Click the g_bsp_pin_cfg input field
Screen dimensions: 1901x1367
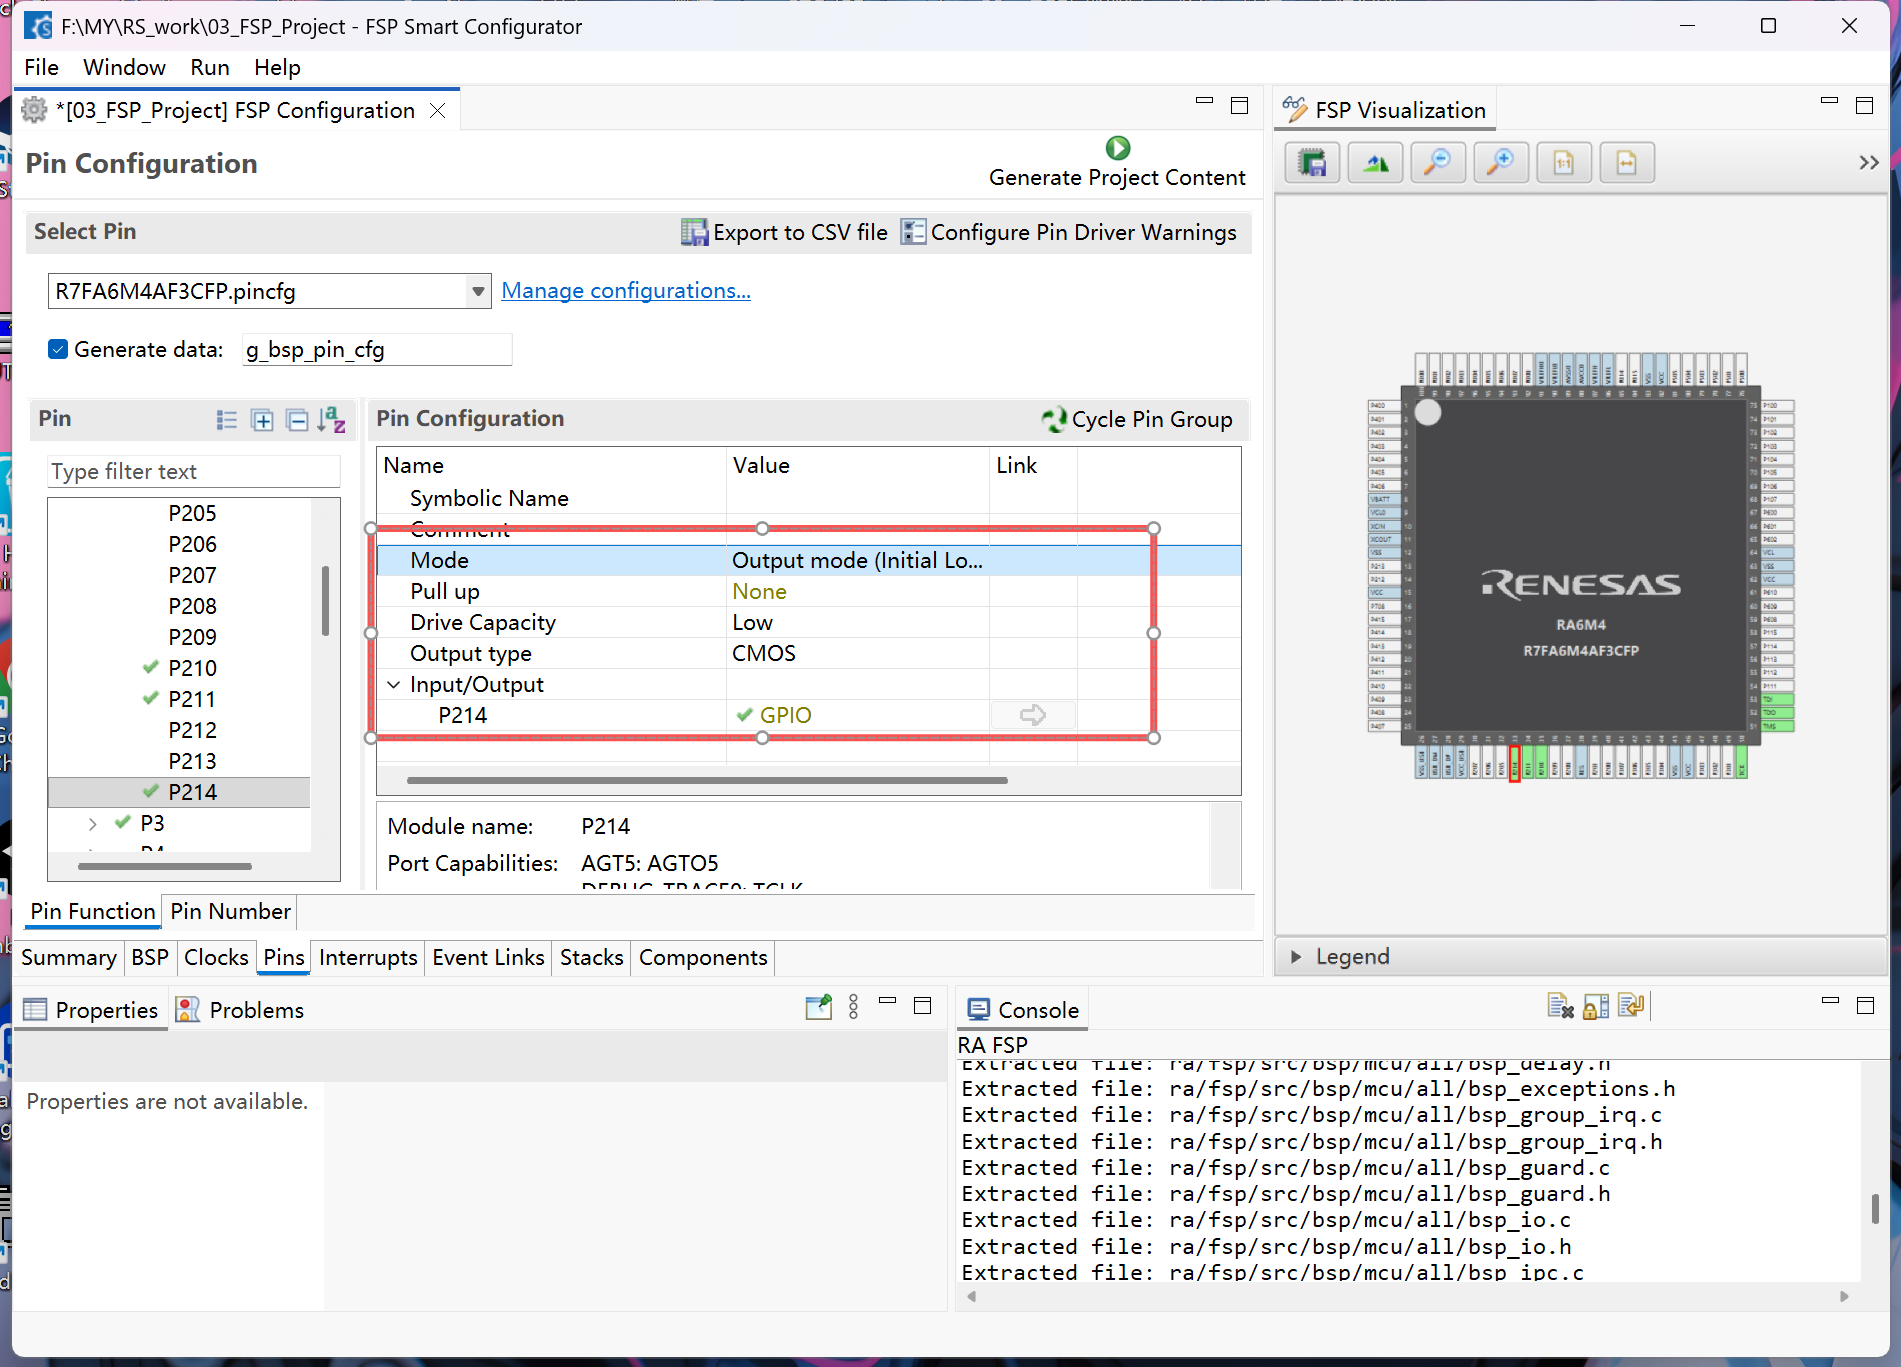click(x=377, y=350)
